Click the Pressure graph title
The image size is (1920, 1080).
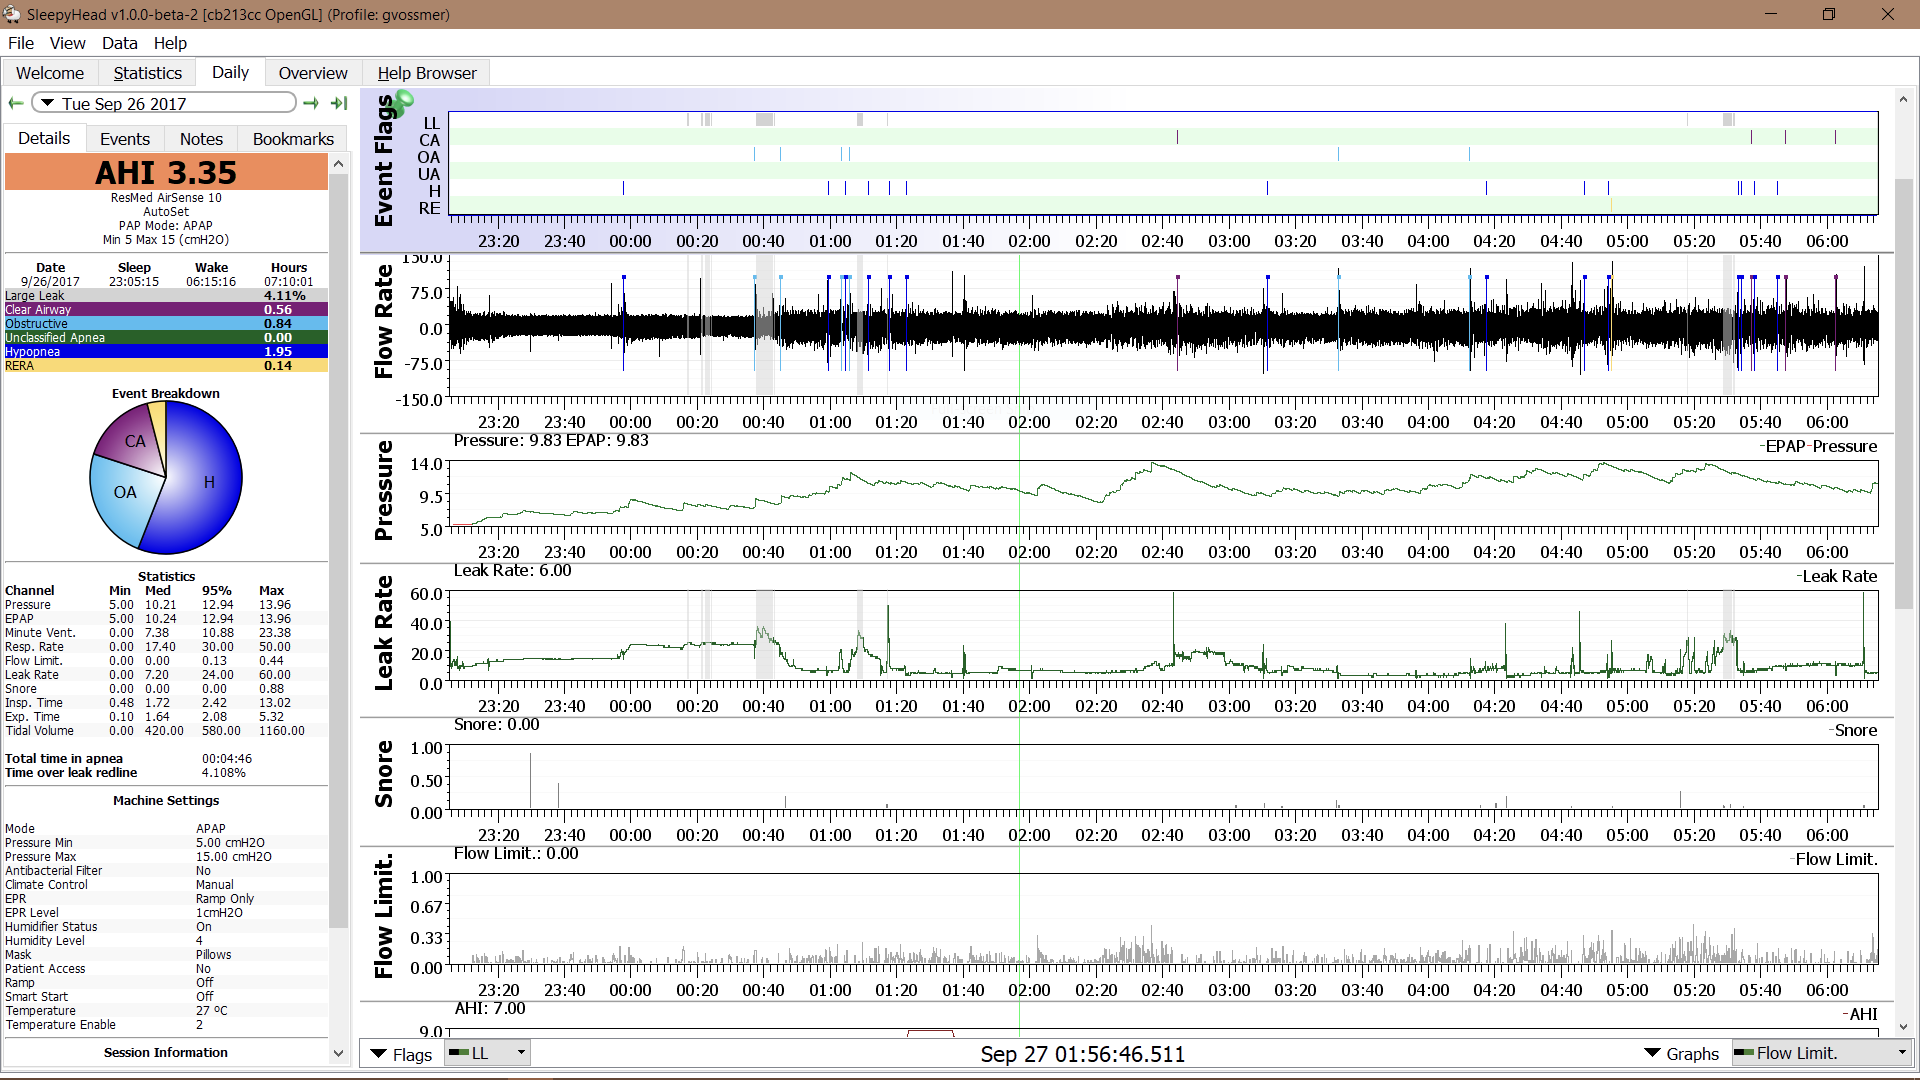point(384,490)
